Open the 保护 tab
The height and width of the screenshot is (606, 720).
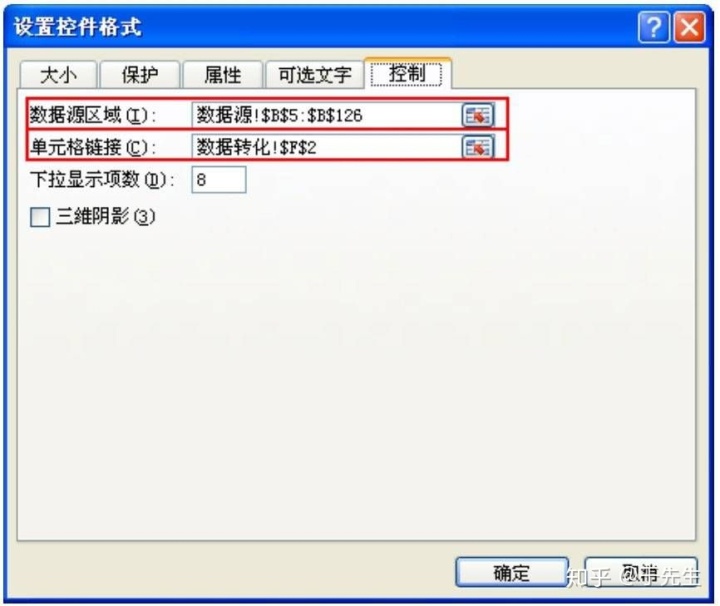point(140,74)
